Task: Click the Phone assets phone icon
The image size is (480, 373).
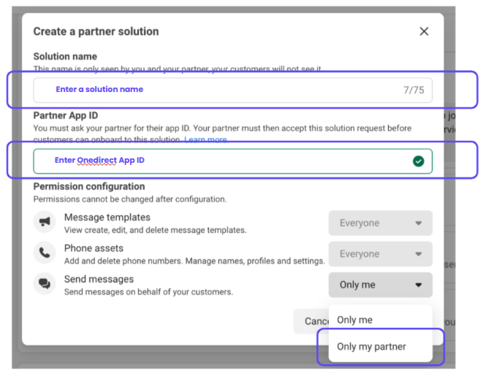Action: (x=44, y=253)
